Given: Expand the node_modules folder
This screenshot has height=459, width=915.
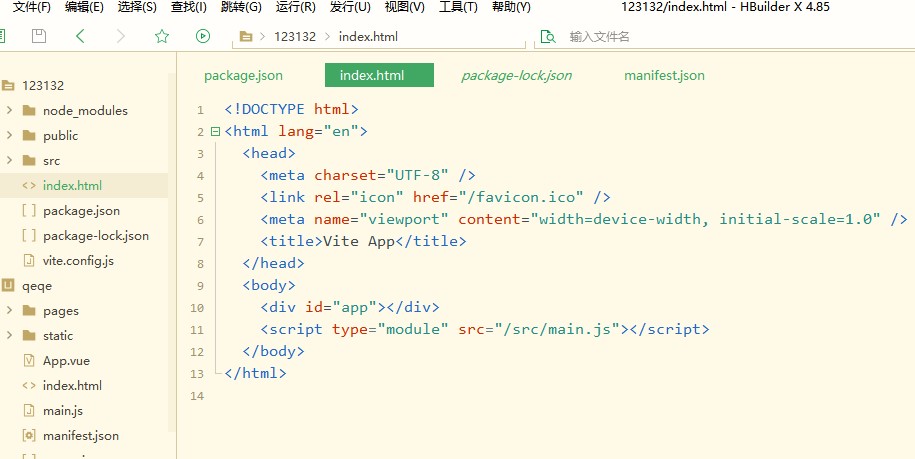Looking at the screenshot, I should 9,111.
